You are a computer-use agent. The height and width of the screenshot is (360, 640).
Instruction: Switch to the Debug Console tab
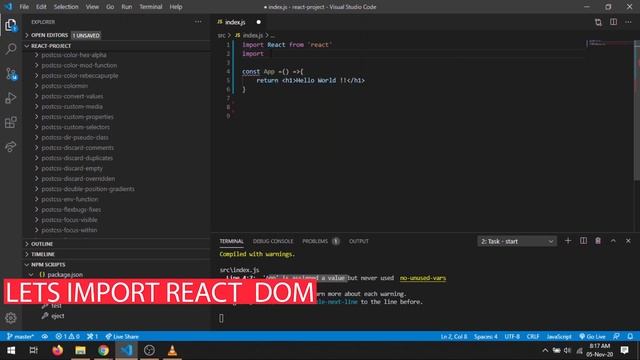[x=273, y=241]
